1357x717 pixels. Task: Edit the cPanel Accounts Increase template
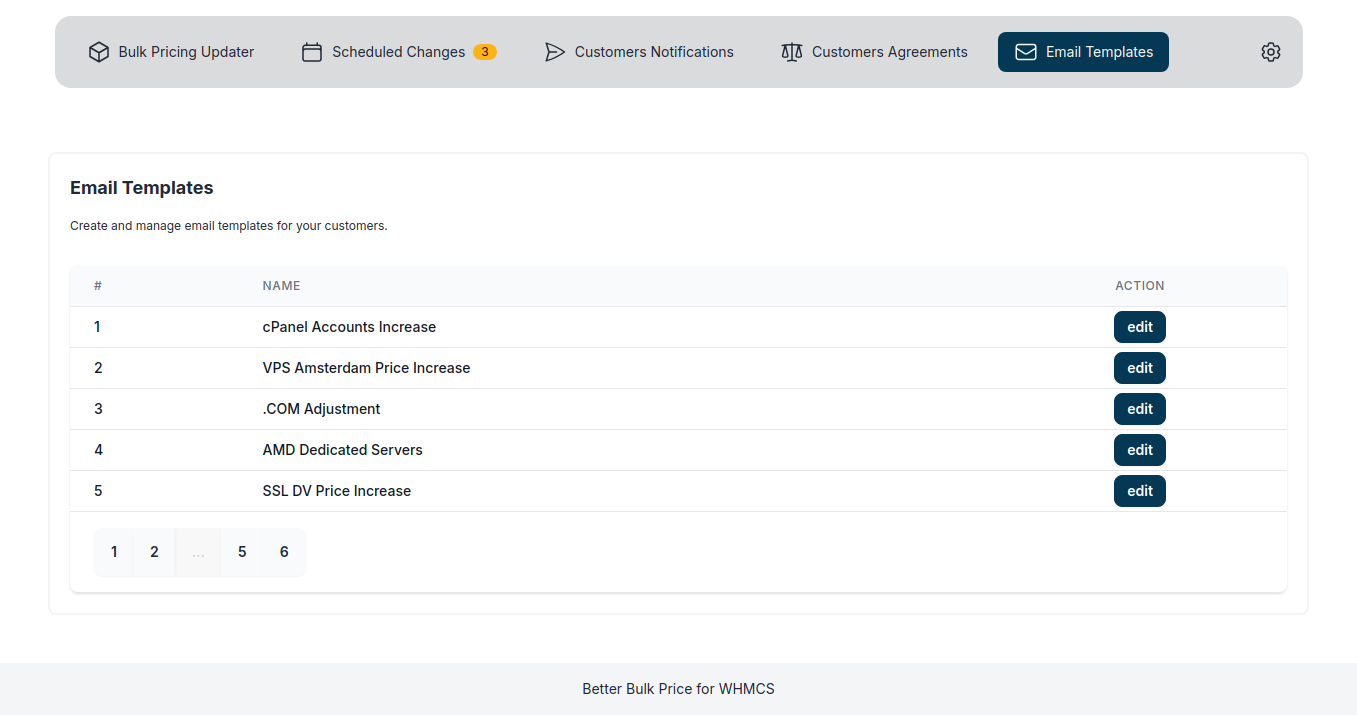[1139, 327]
